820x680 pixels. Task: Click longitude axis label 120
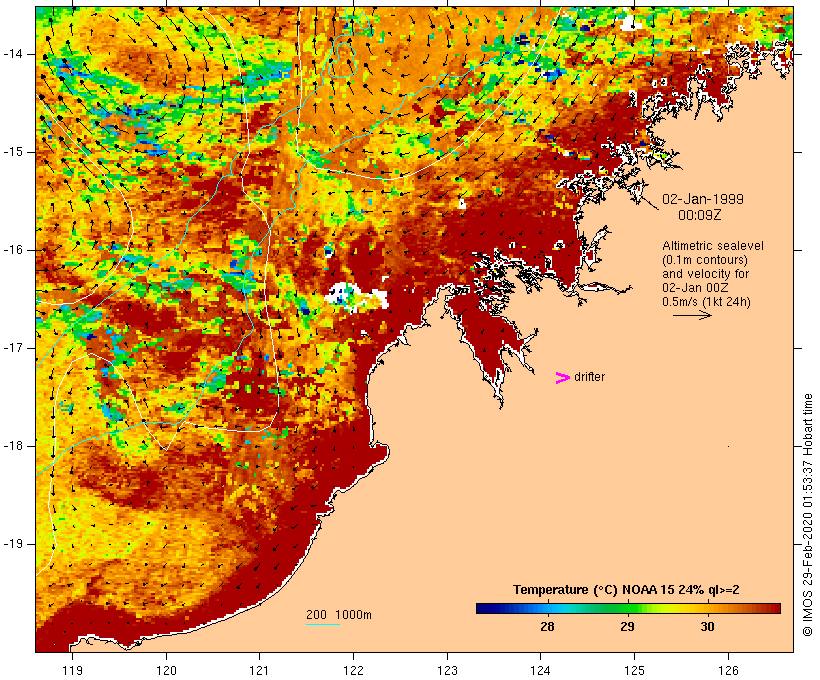point(166,670)
